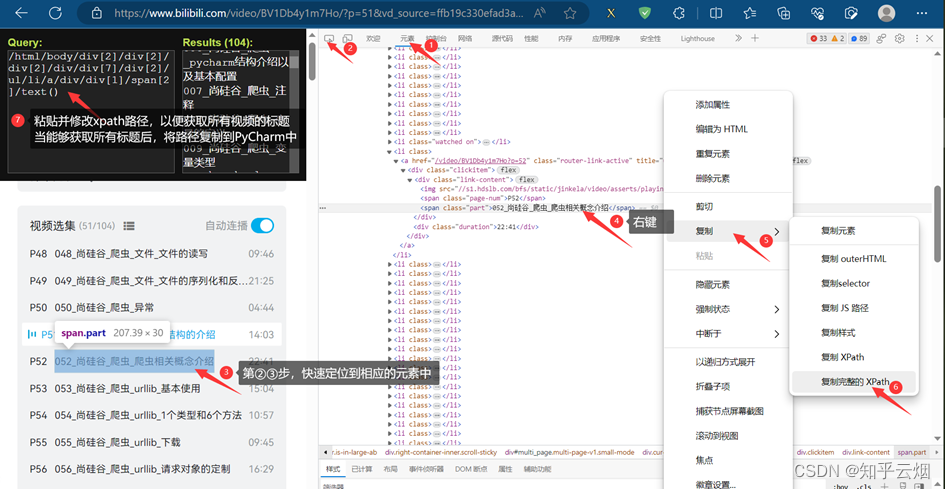Click the DevTools vertical scrollbar thumb

[x=937, y=223]
